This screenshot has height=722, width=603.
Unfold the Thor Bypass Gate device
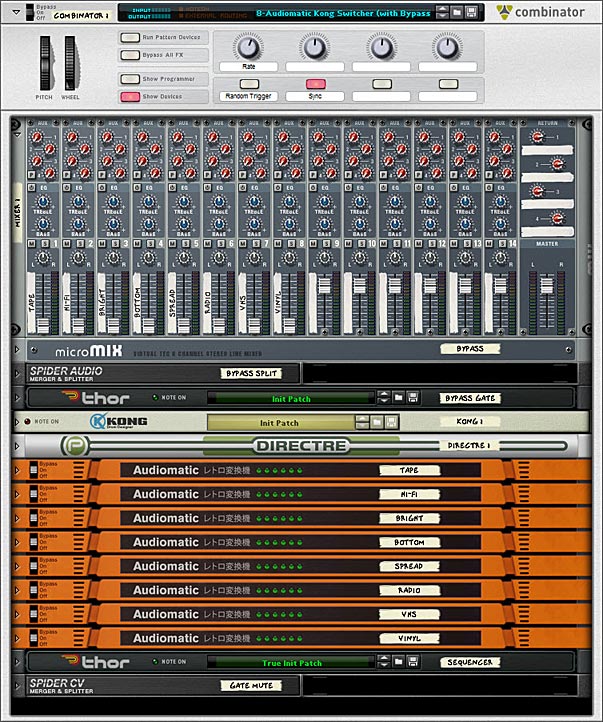[17, 397]
